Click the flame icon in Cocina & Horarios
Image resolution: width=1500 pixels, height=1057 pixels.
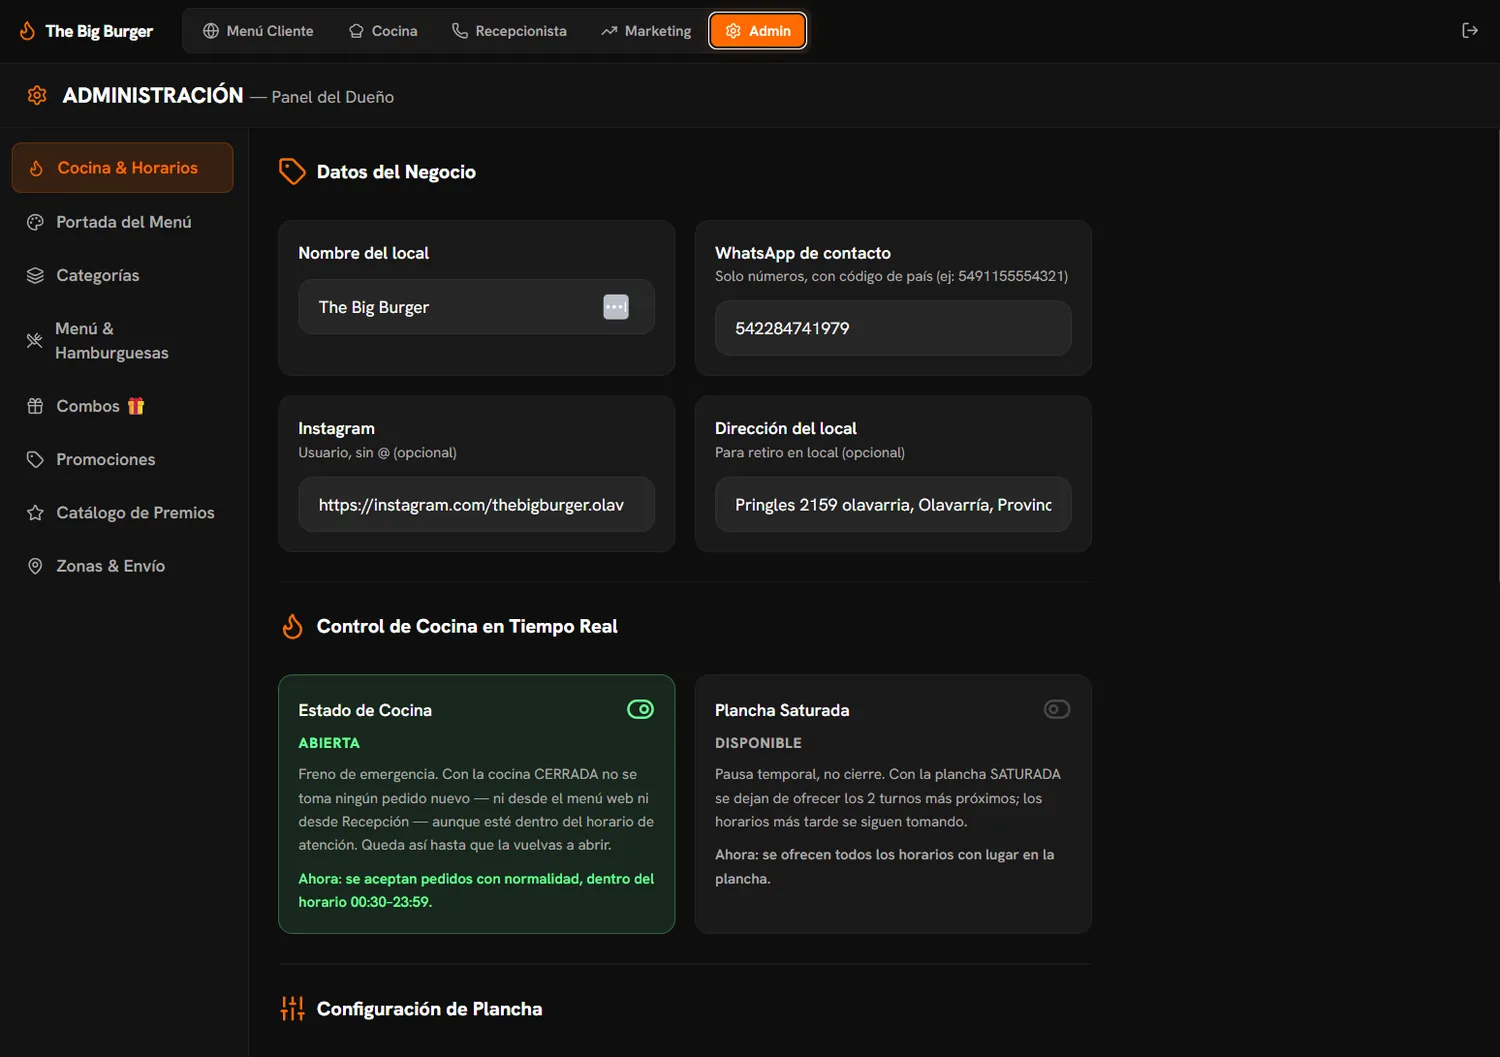click(36, 168)
